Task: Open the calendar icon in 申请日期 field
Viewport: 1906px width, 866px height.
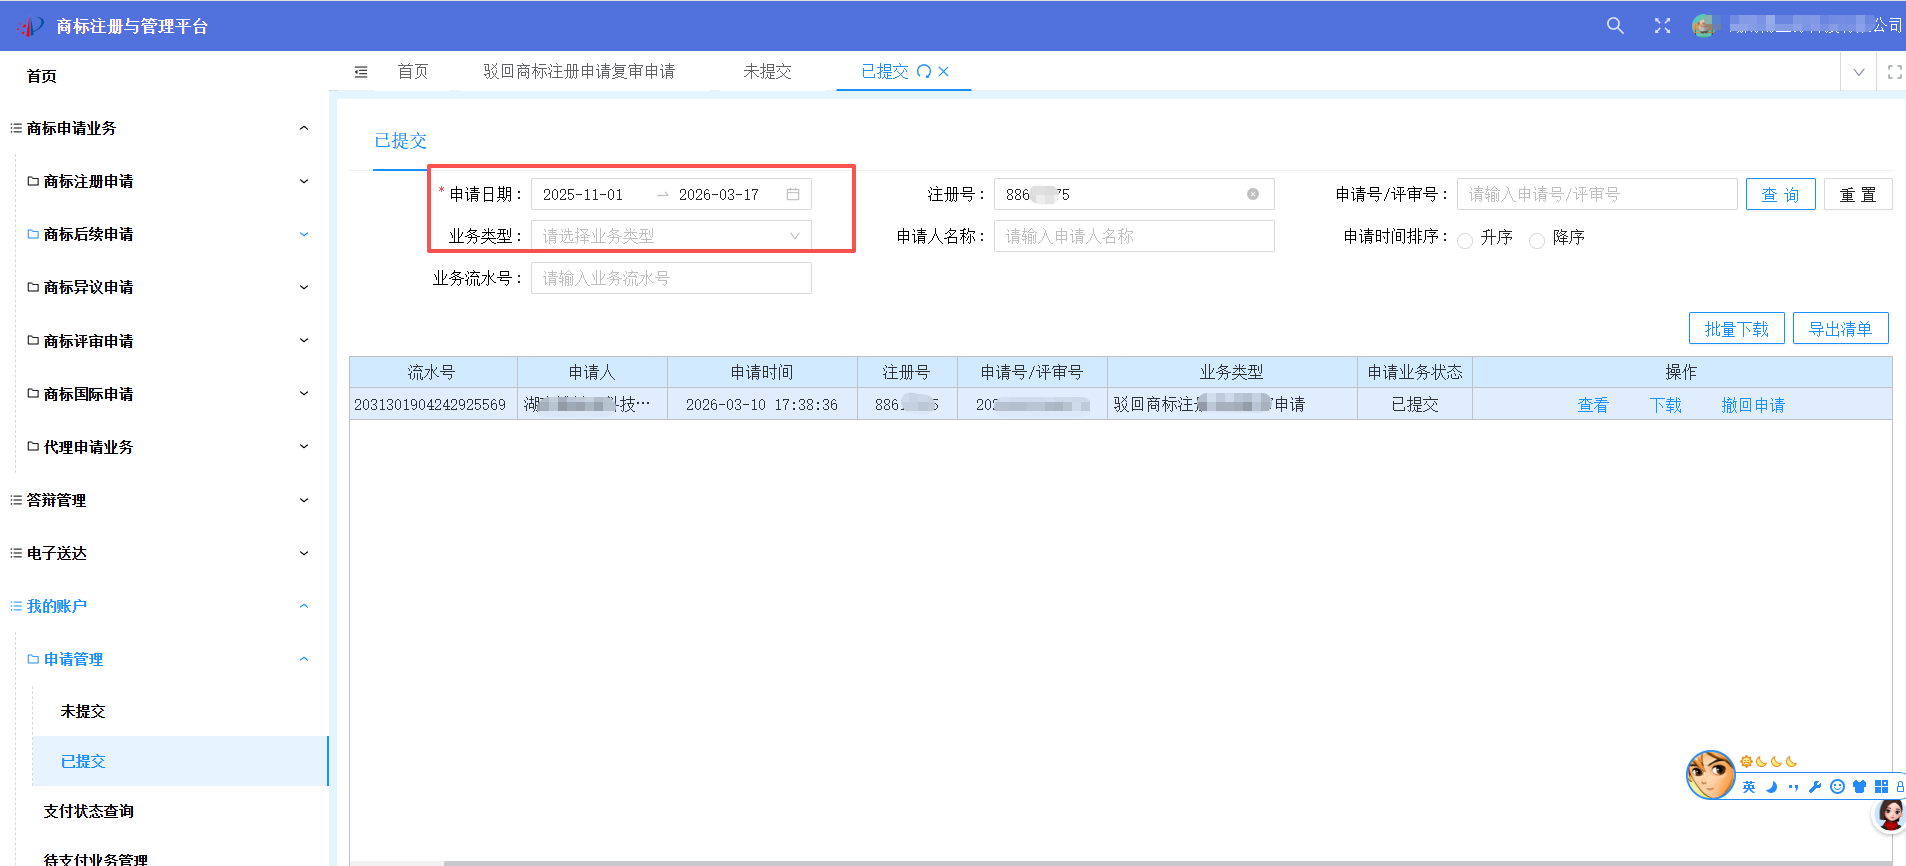Action: click(x=793, y=195)
